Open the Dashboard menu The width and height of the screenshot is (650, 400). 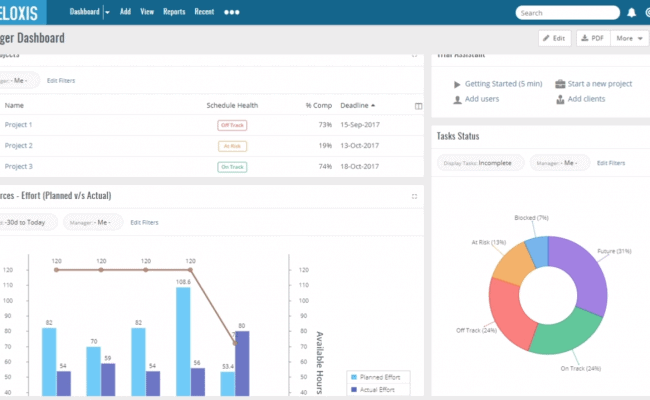85,12
